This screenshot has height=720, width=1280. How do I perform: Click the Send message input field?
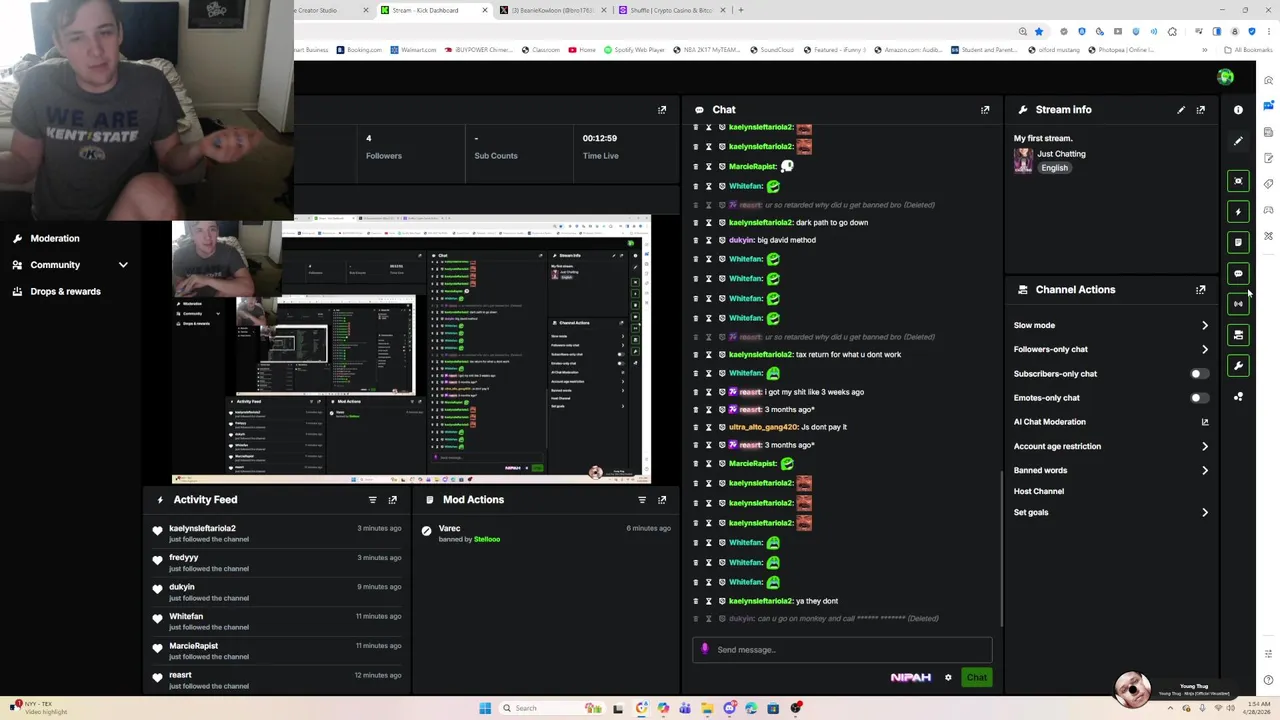[x=842, y=650]
